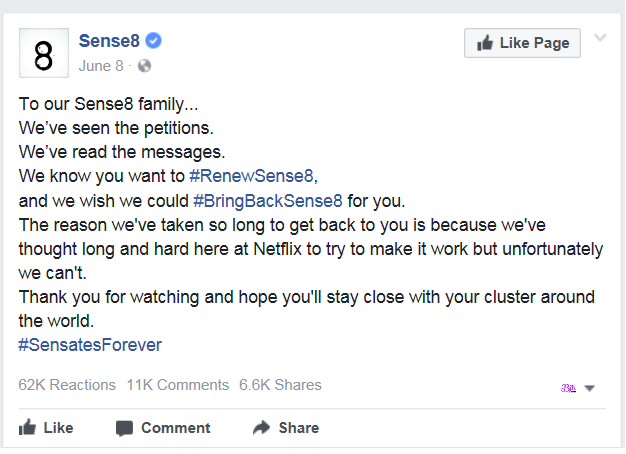Screen dimensions: 626x454
Task: Click the small purple profile icon
Action: [x=568, y=388]
